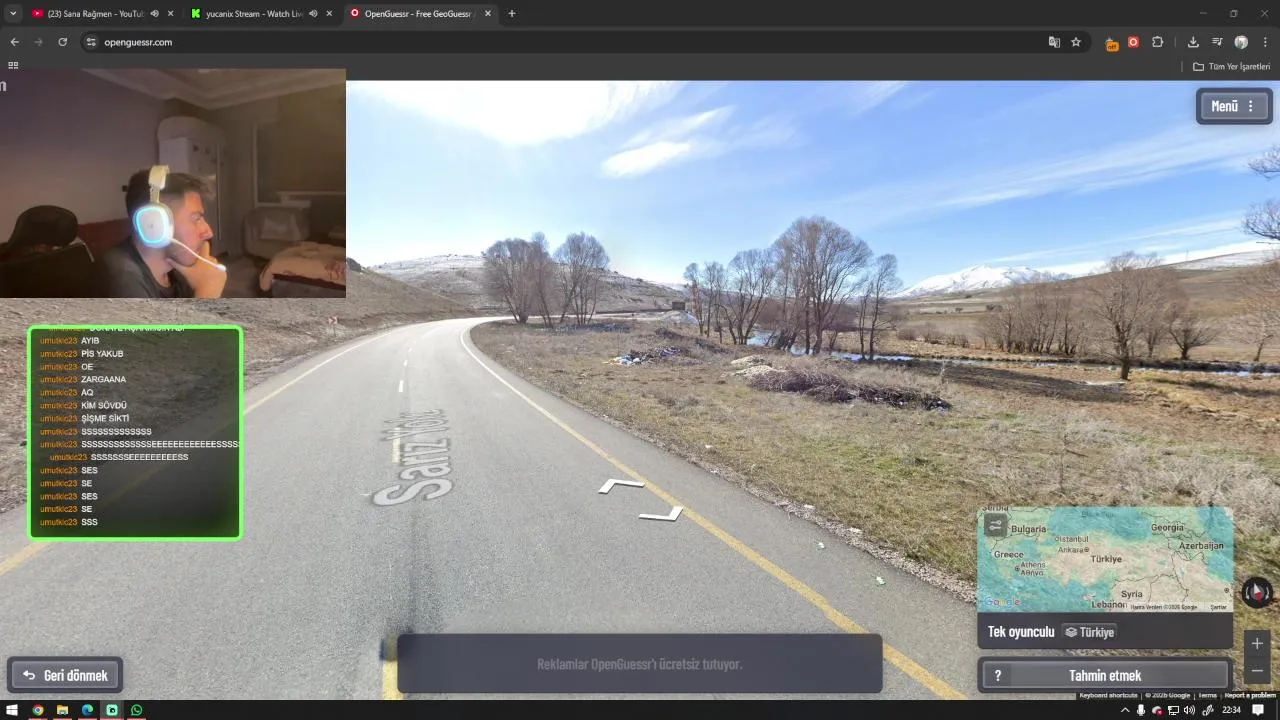The height and width of the screenshot is (720, 1280).
Task: Click the orange 'off' extension icon
Action: tap(1111, 43)
